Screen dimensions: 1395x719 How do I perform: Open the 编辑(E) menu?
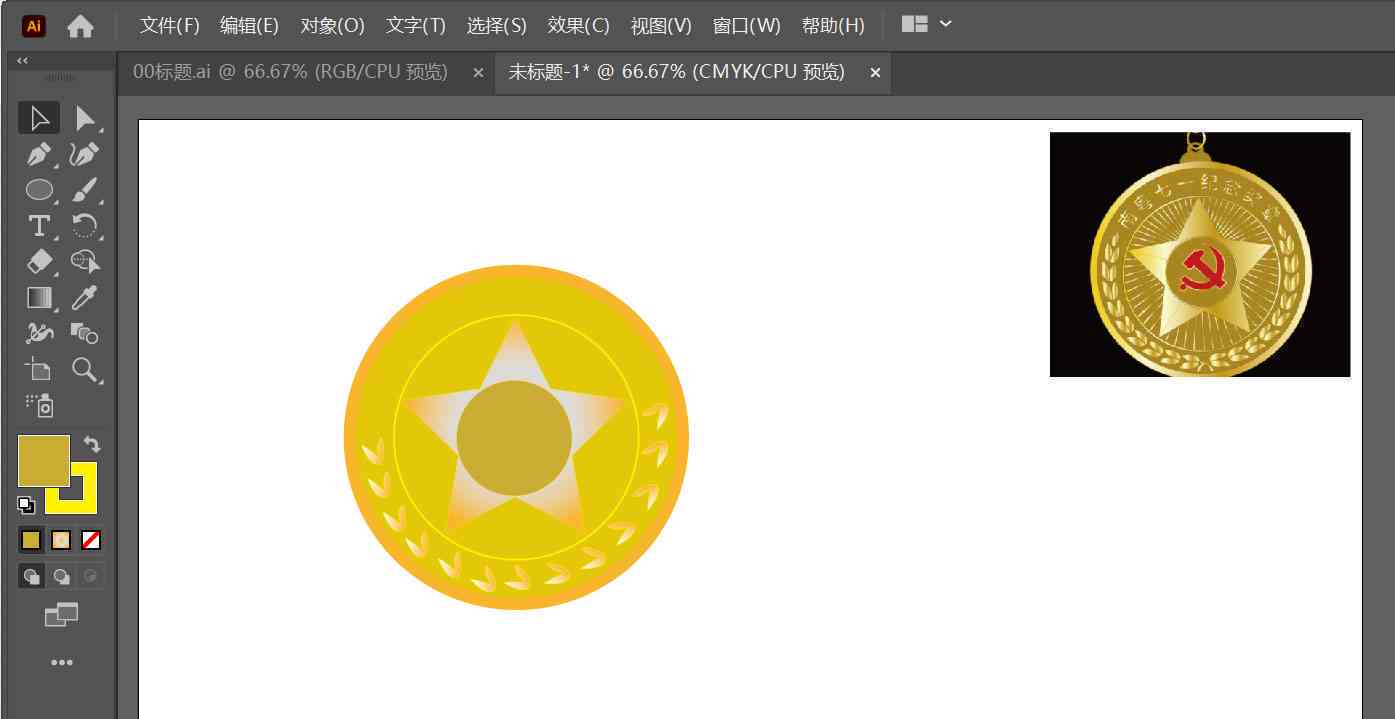click(249, 26)
